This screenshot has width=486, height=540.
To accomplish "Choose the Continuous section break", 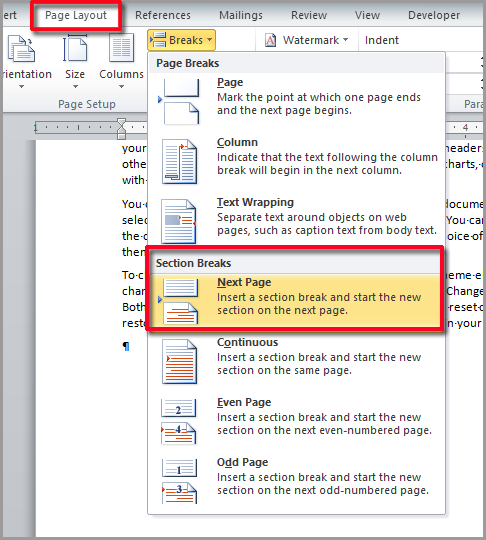I will tap(296, 357).
